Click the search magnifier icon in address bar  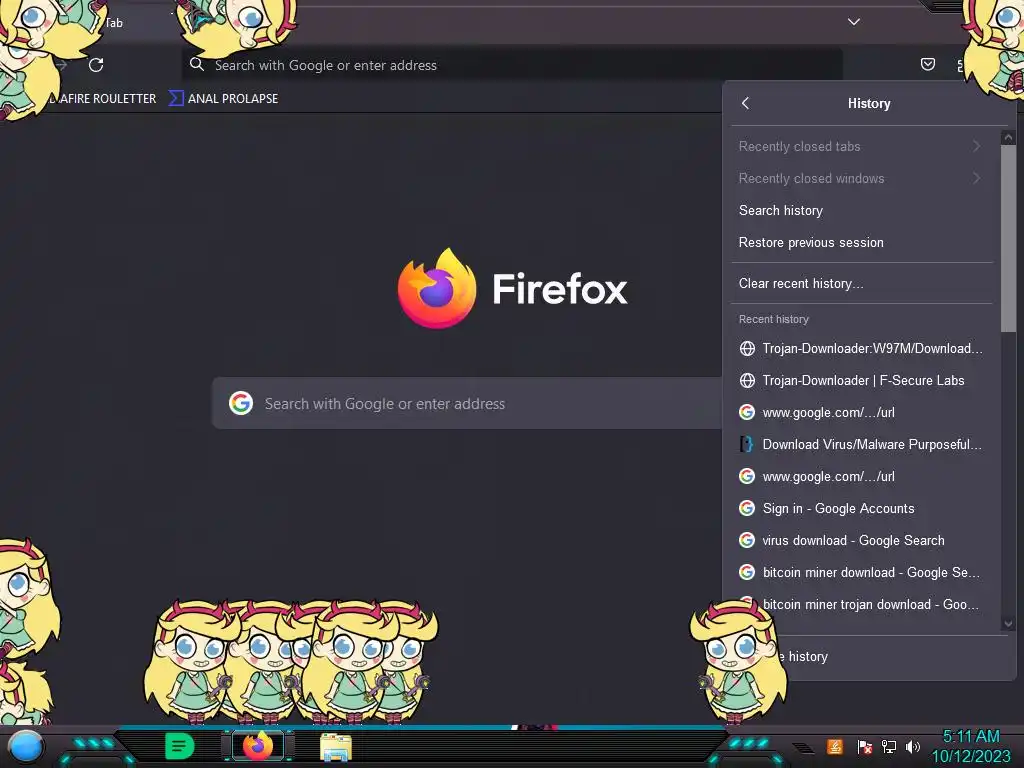click(x=197, y=64)
